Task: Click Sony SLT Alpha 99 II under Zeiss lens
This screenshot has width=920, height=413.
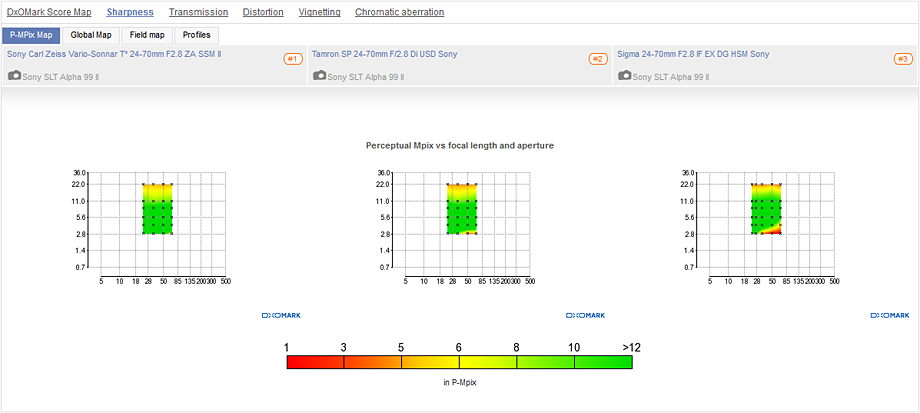Action: tap(60, 77)
